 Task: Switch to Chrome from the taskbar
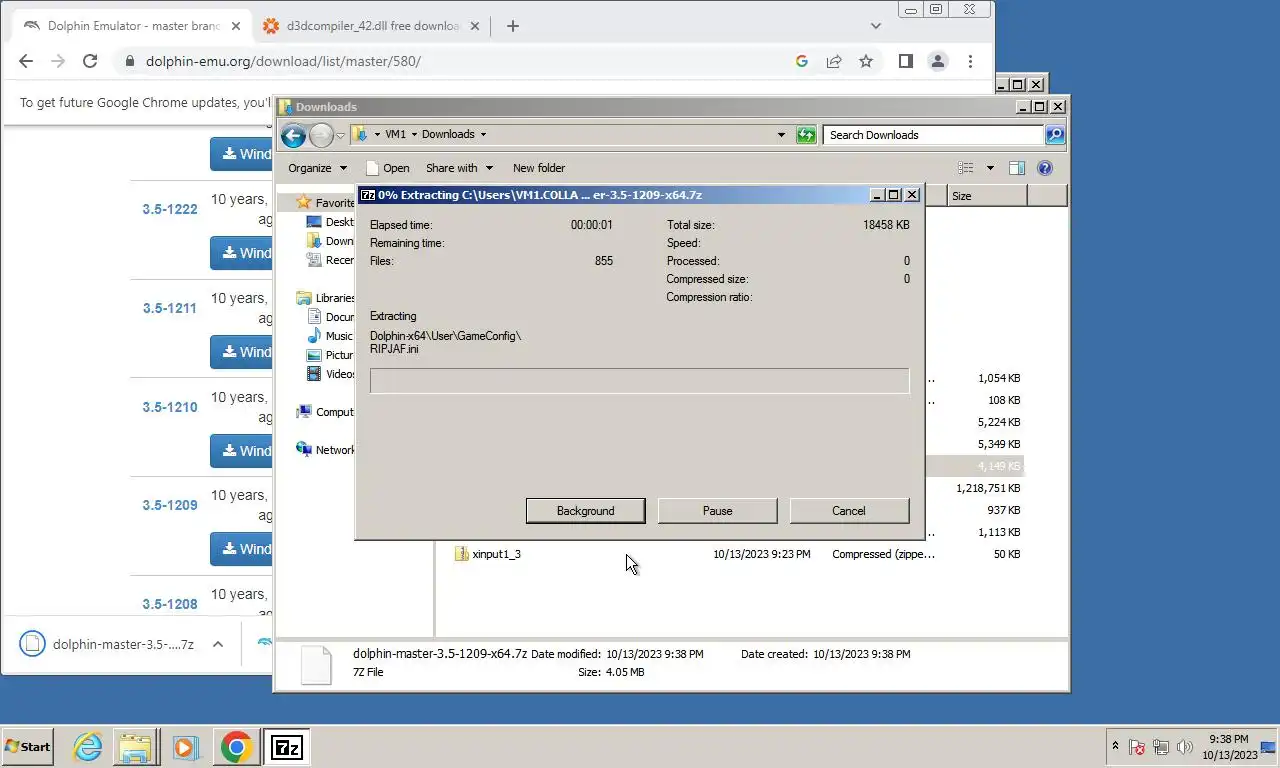click(x=236, y=747)
